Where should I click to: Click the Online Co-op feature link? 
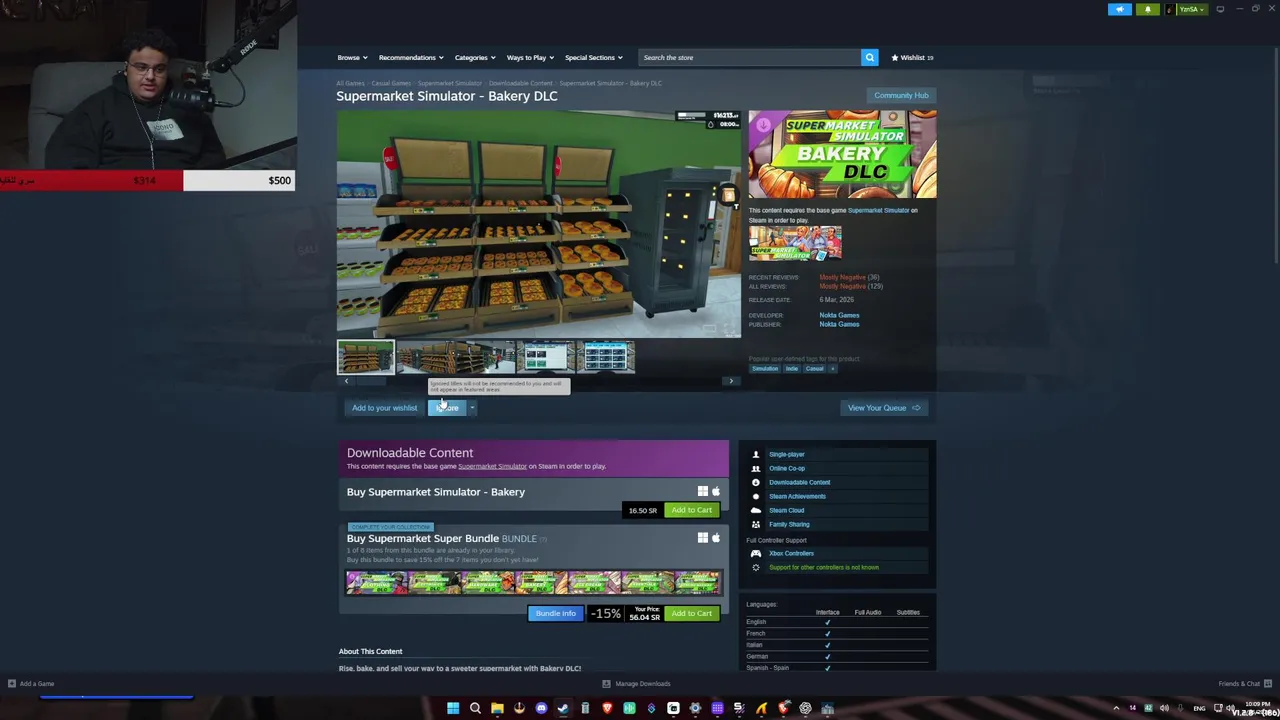(x=786, y=468)
